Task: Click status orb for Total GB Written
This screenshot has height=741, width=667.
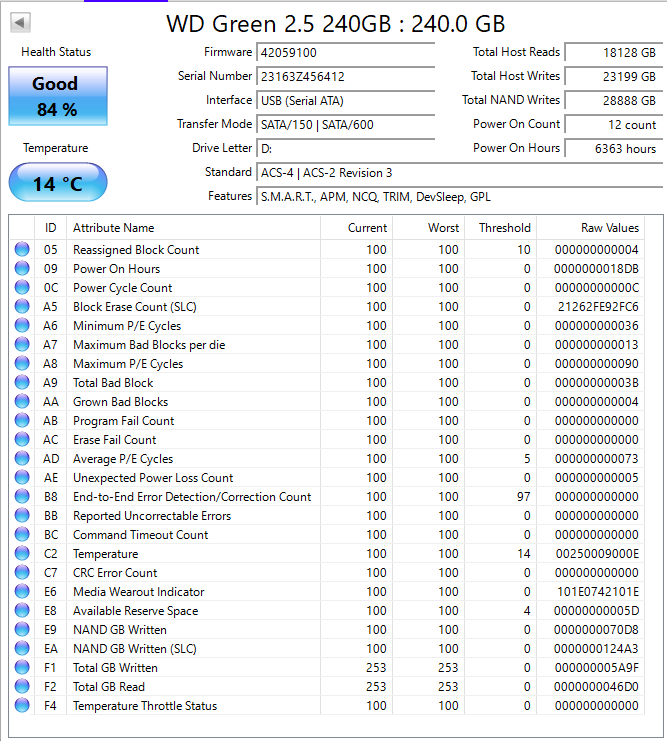Action: pos(22,667)
